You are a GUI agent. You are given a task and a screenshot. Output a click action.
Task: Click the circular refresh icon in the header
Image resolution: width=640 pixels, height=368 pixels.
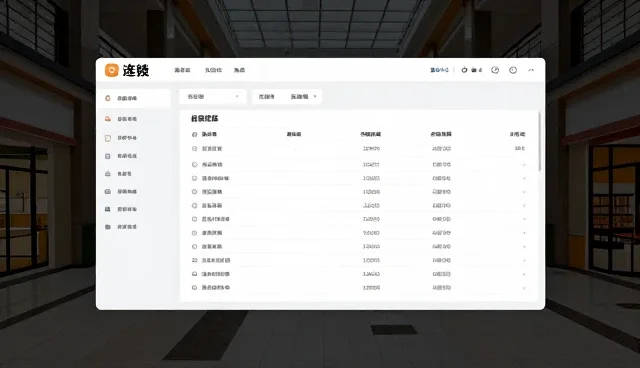click(464, 70)
